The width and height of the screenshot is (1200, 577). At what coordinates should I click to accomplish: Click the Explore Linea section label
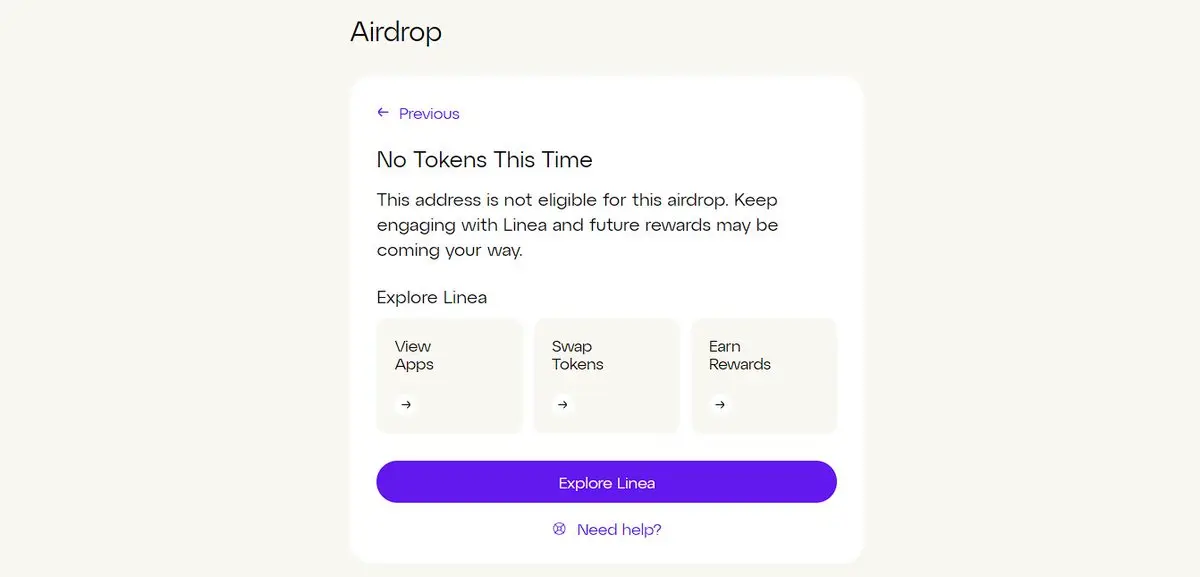[432, 297]
